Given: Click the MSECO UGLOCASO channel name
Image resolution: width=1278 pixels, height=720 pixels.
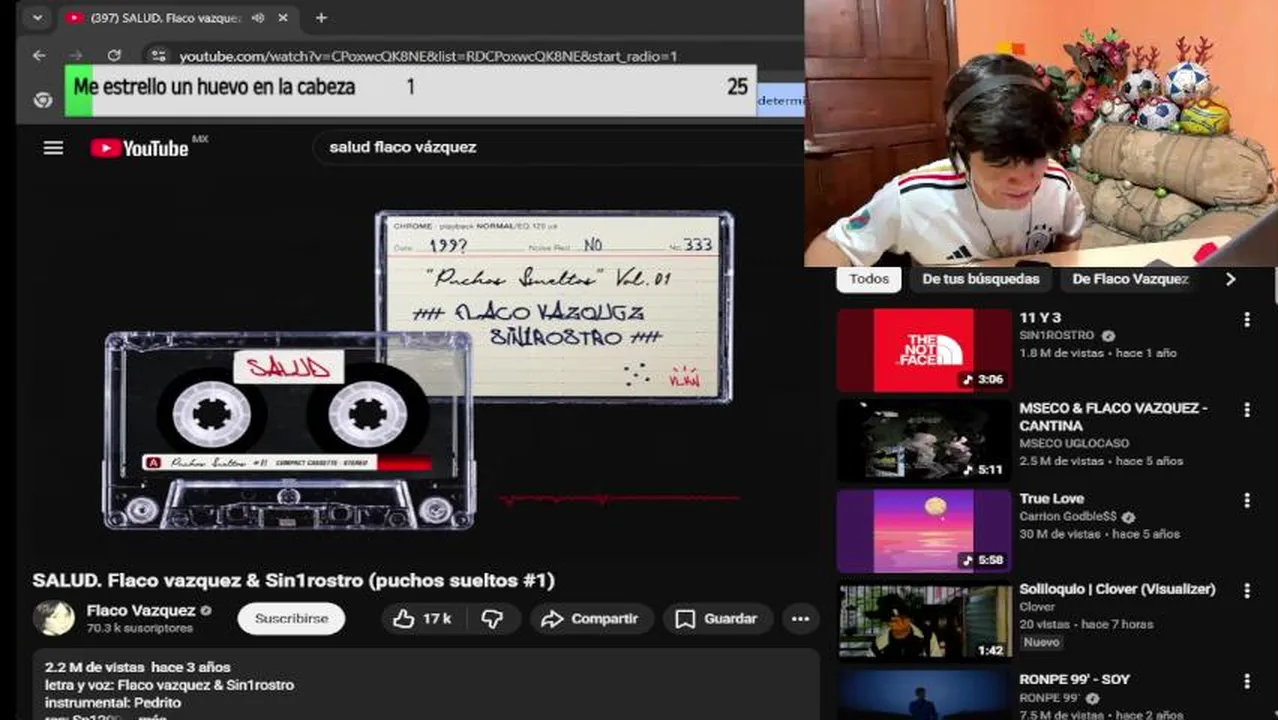Looking at the screenshot, I should (x=1074, y=443).
